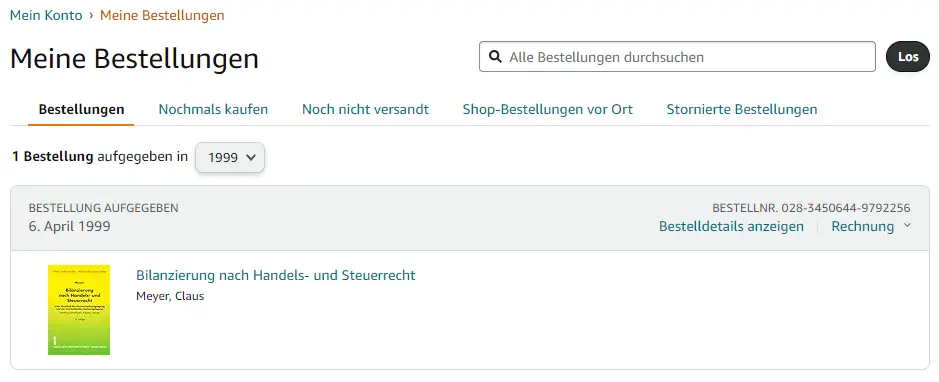Click the Meine Bestellungen breadcrumb
Viewport: 939px width, 382px height.
[162, 16]
